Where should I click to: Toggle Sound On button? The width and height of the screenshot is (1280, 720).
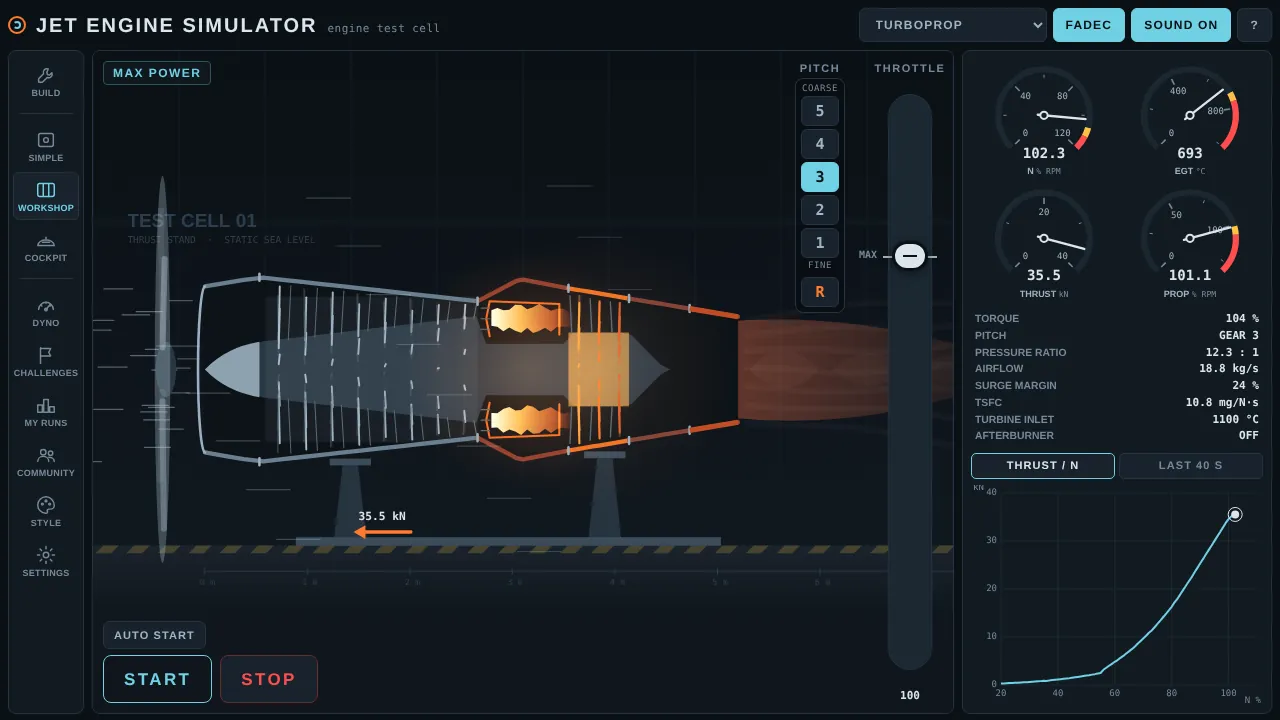(1181, 25)
